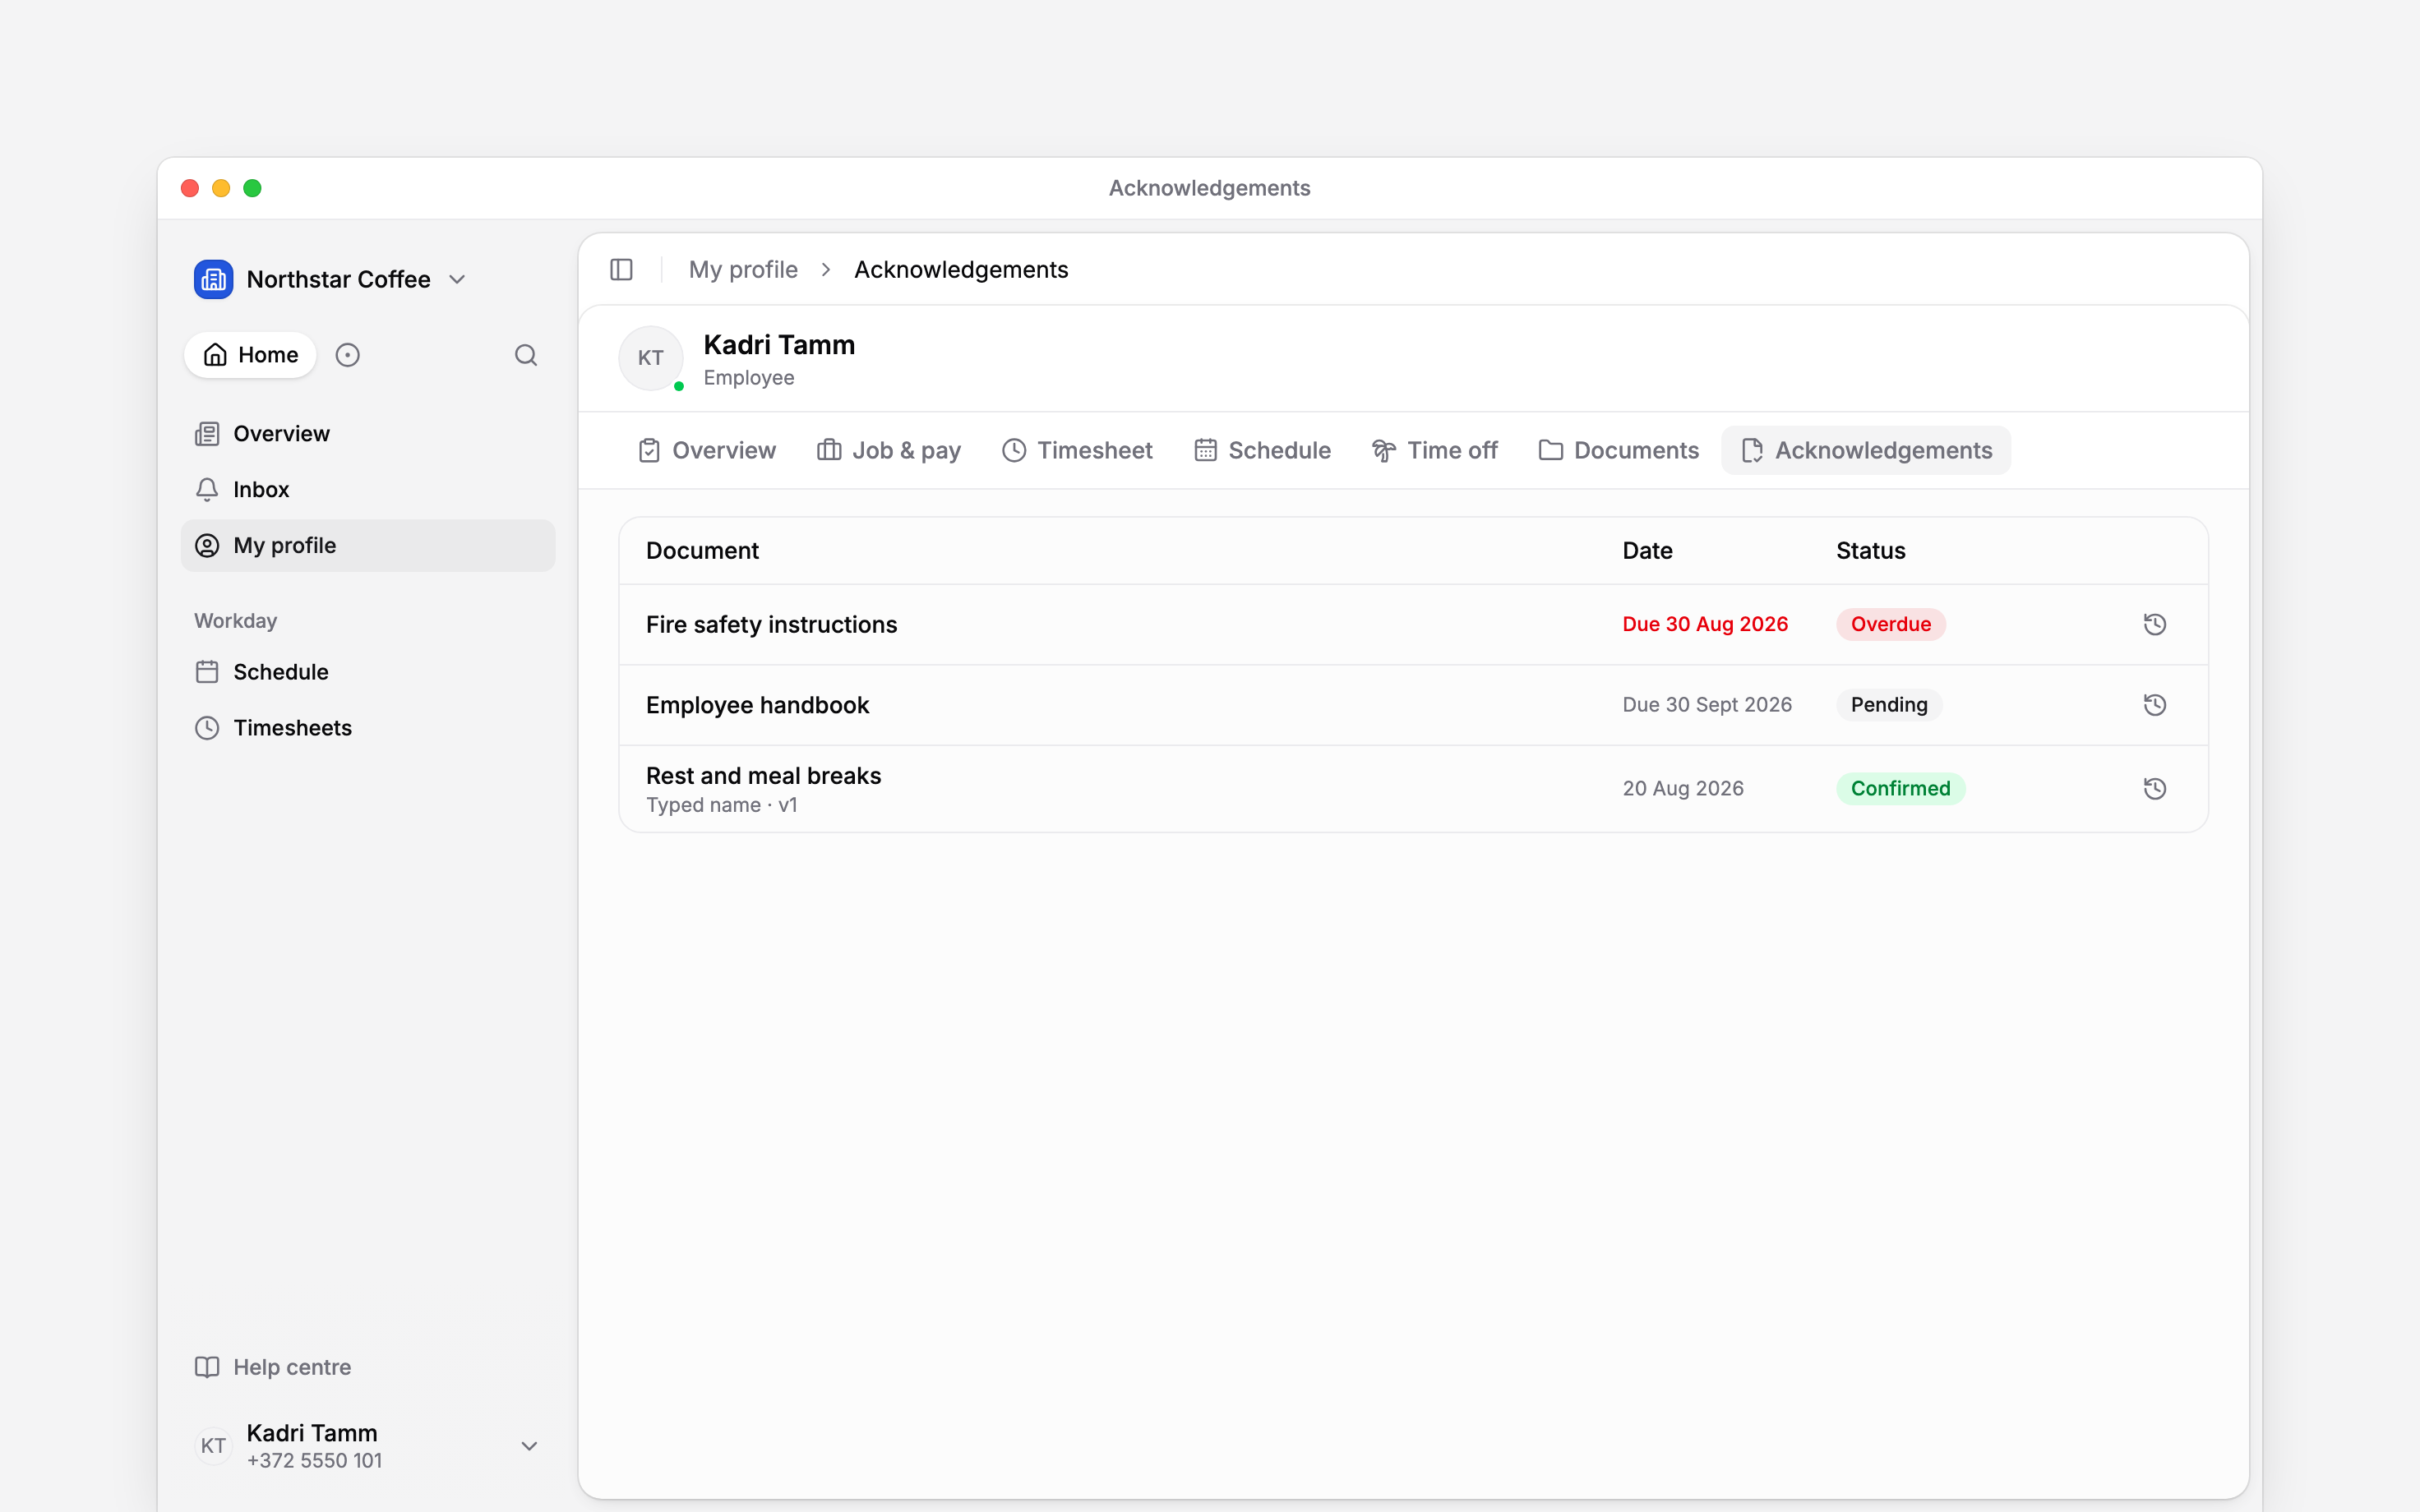View history for Fire safety instructions

tap(2155, 624)
